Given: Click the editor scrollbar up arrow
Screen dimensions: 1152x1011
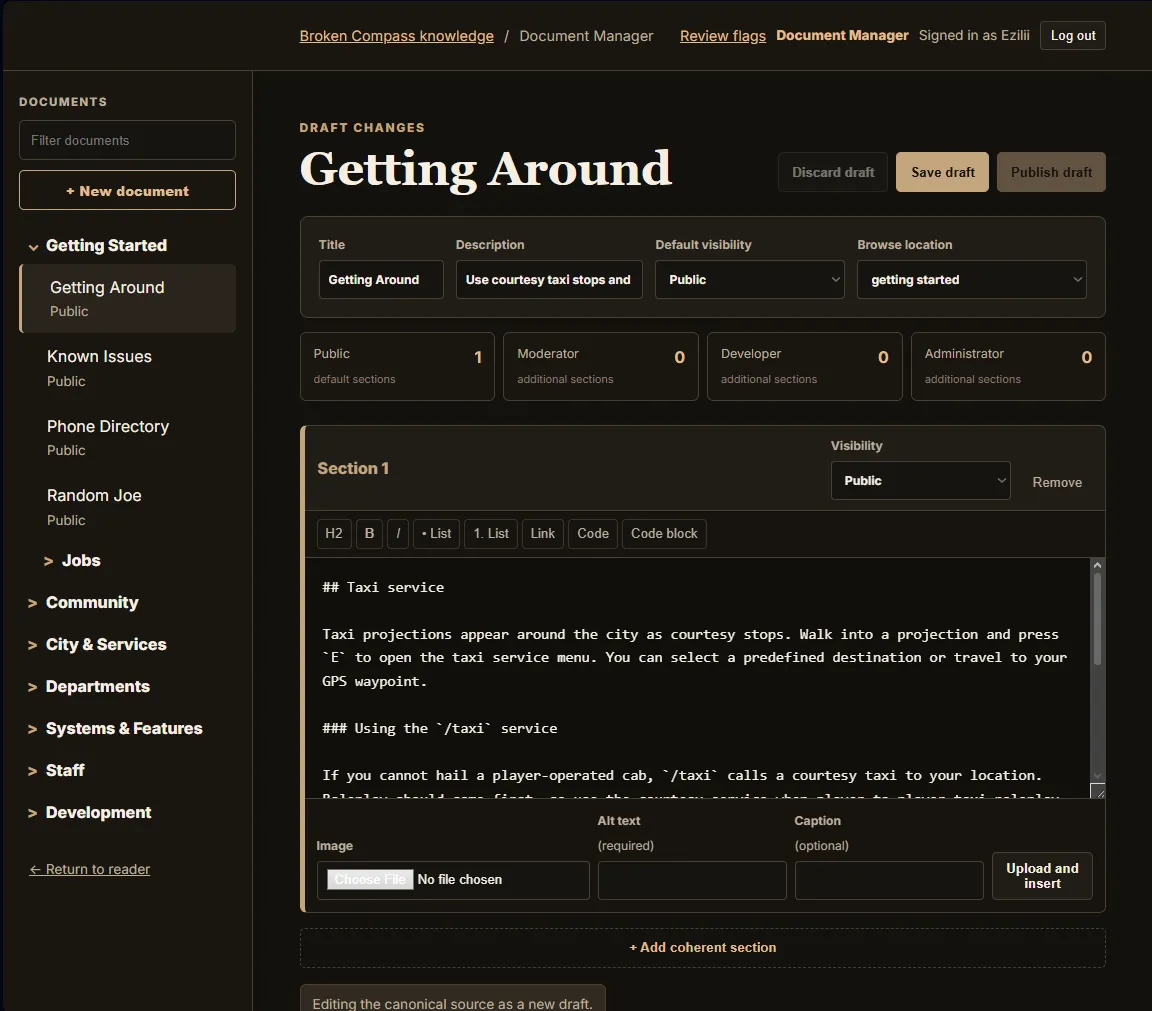Looking at the screenshot, I should [x=1097, y=565].
